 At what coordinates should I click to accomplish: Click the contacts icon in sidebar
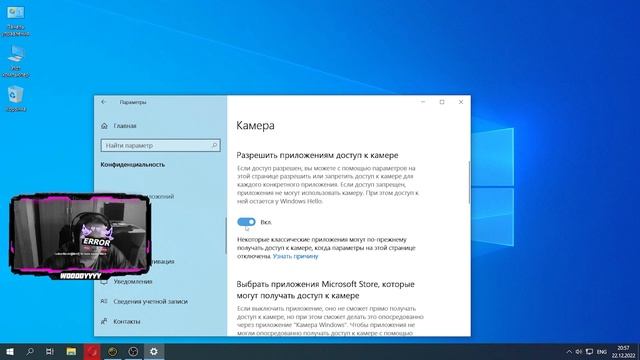pos(104,321)
